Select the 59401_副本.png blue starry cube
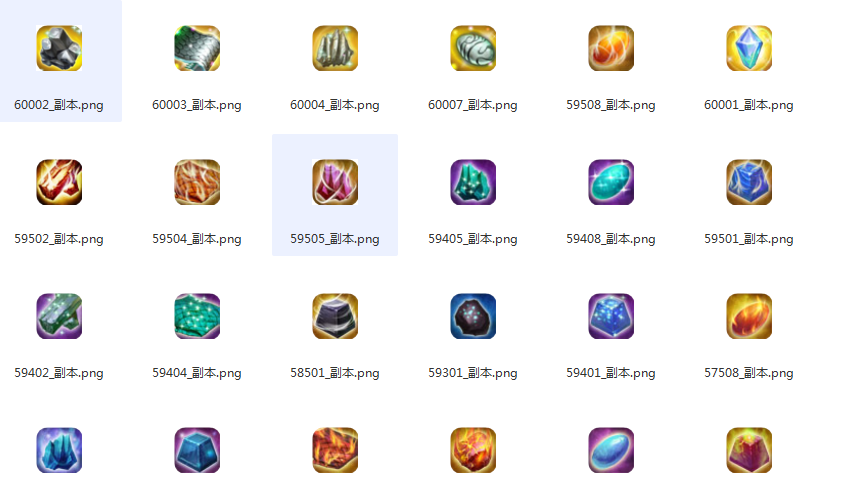Screen dimensions: 844x484 pos(611,316)
